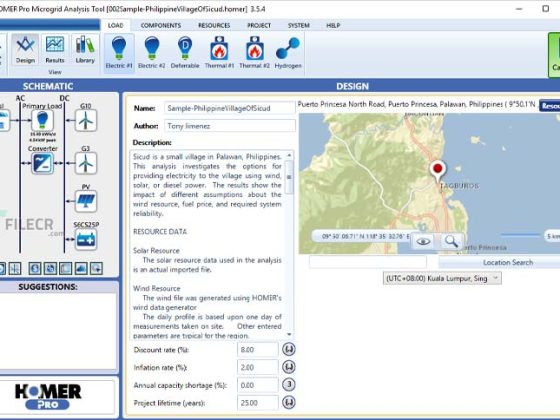The height and width of the screenshot is (420, 560).
Task: Select the Deferrable load icon
Action: click(x=185, y=52)
